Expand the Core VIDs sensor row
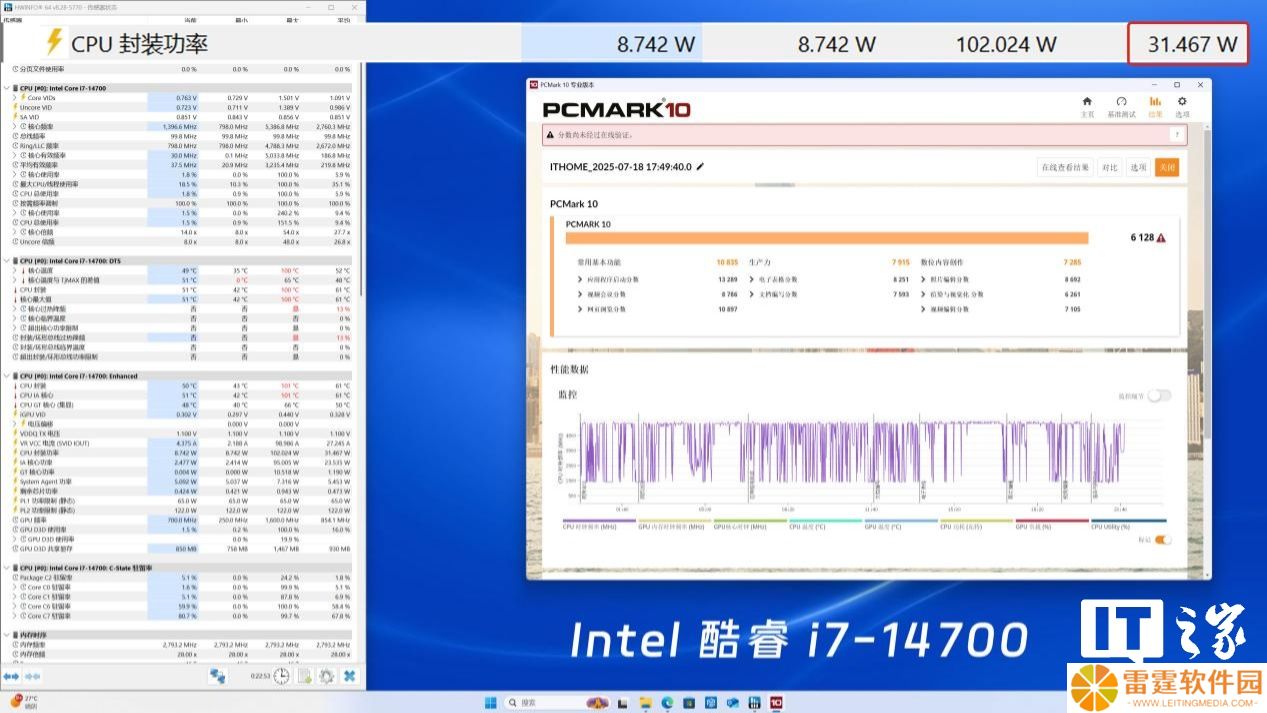Image resolution: width=1267 pixels, height=713 pixels. point(14,97)
